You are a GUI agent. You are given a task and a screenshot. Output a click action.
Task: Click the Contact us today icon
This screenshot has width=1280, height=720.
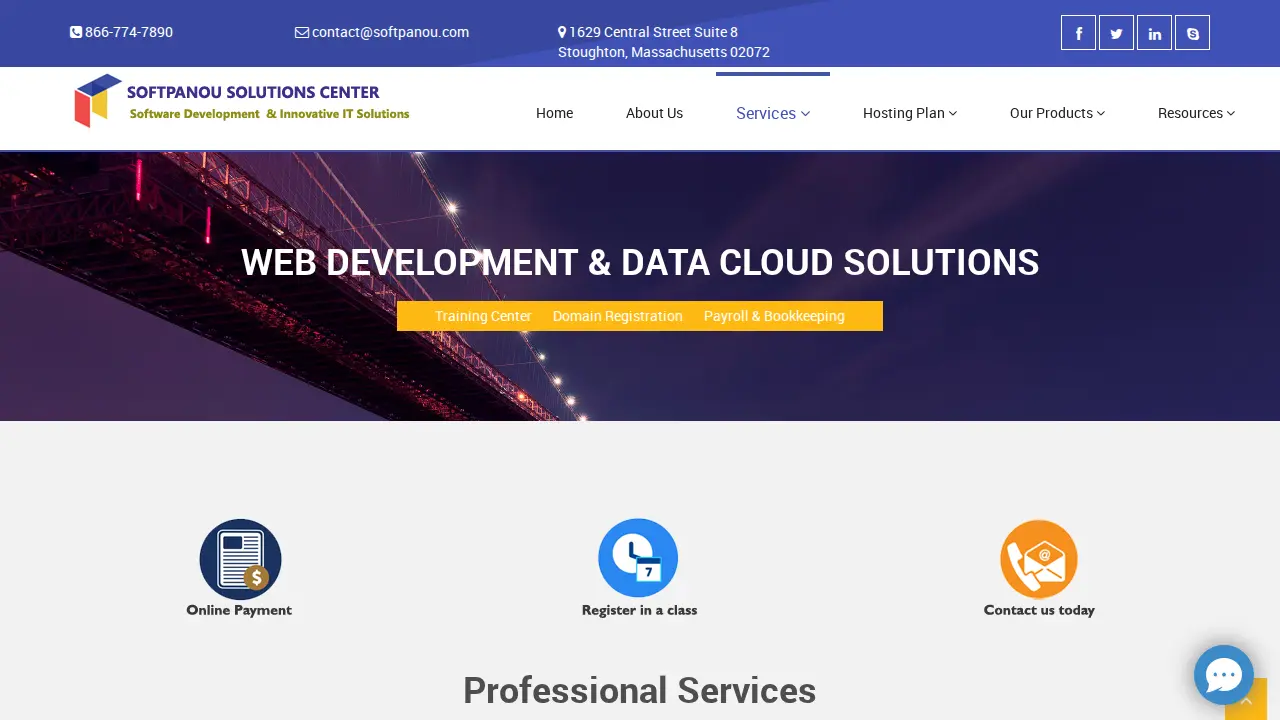click(x=1039, y=568)
